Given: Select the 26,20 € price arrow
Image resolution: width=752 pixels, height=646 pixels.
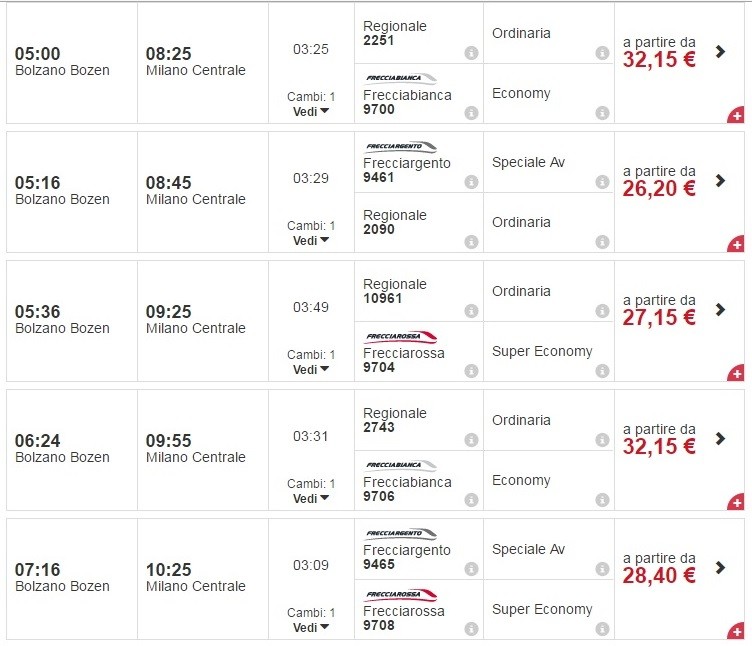Looking at the screenshot, I should coord(720,181).
